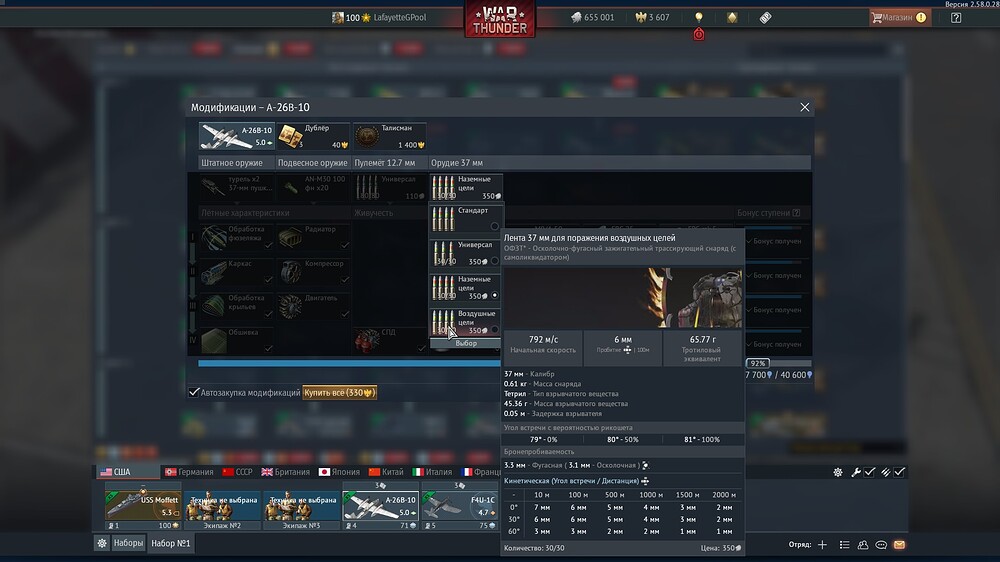Click the Каркас modification
Viewport: 1000px width, 562px height.
tap(237, 271)
